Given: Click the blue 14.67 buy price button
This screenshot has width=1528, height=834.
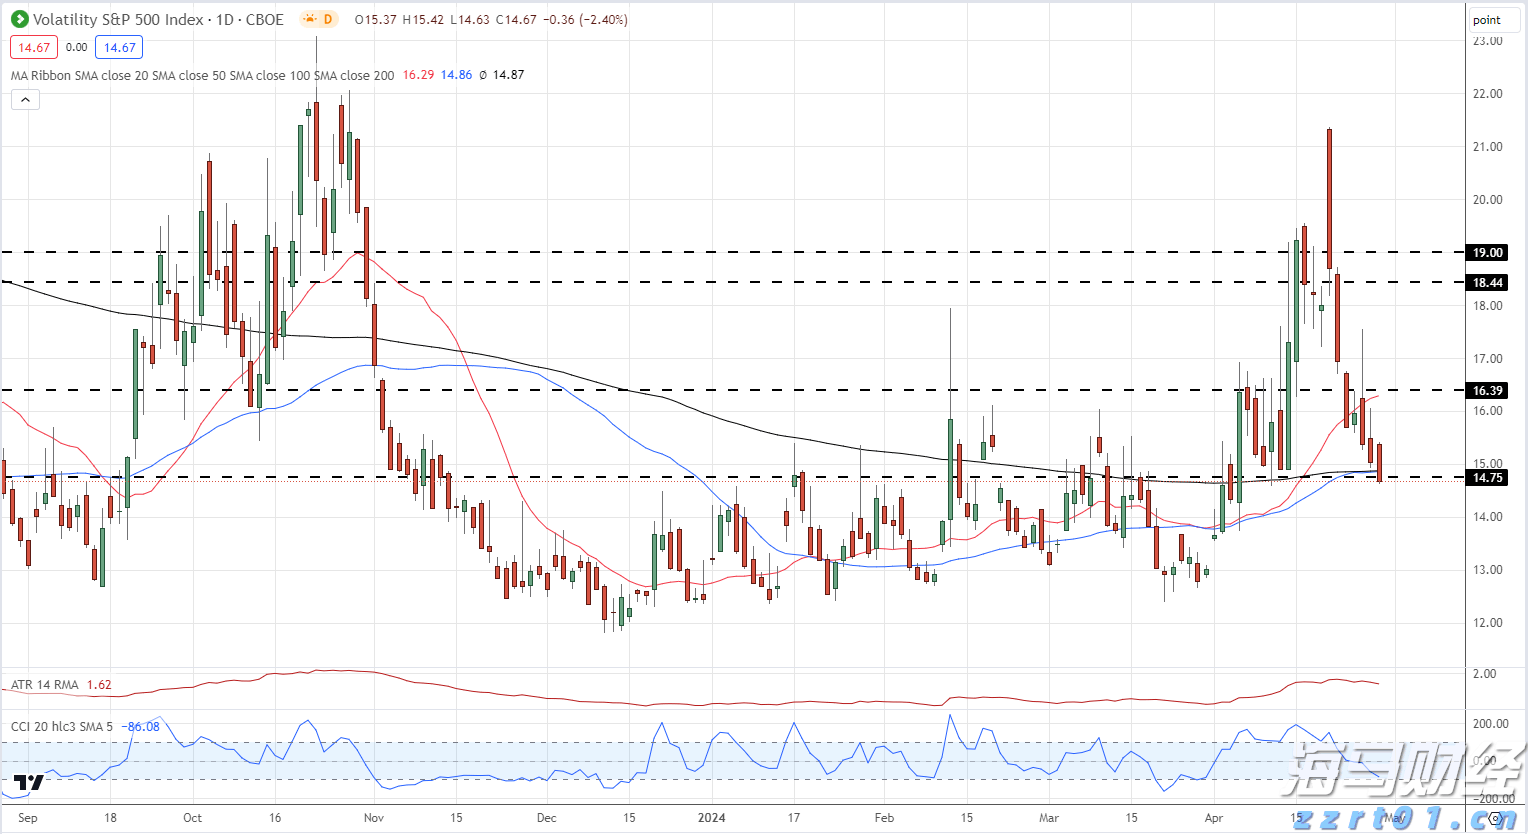Looking at the screenshot, I should 119,47.
